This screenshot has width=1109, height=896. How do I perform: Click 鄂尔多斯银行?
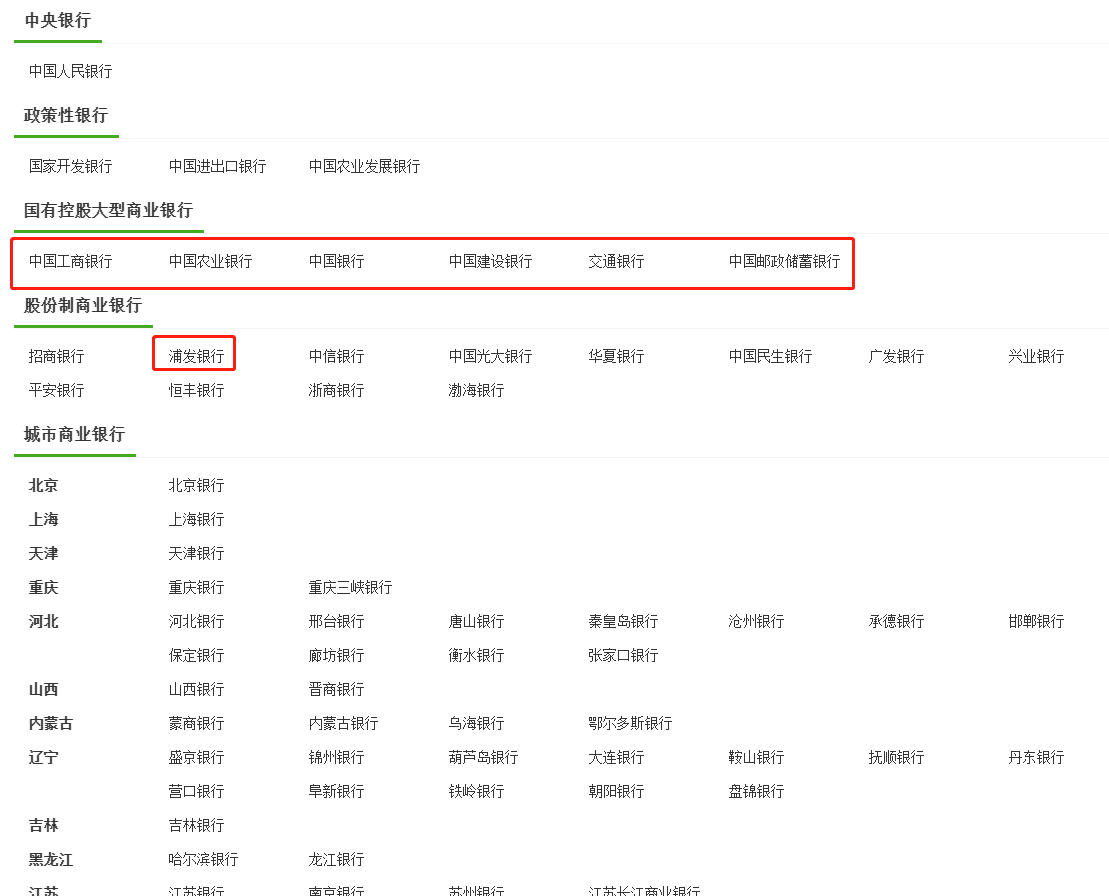click(630, 723)
